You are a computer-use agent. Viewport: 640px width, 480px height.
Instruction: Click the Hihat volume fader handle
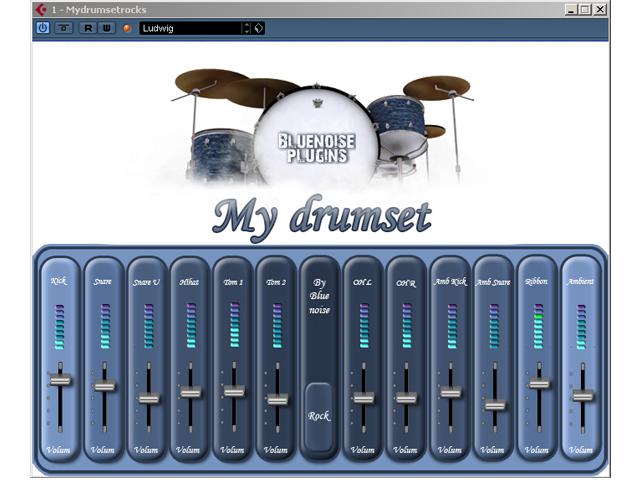(191, 392)
